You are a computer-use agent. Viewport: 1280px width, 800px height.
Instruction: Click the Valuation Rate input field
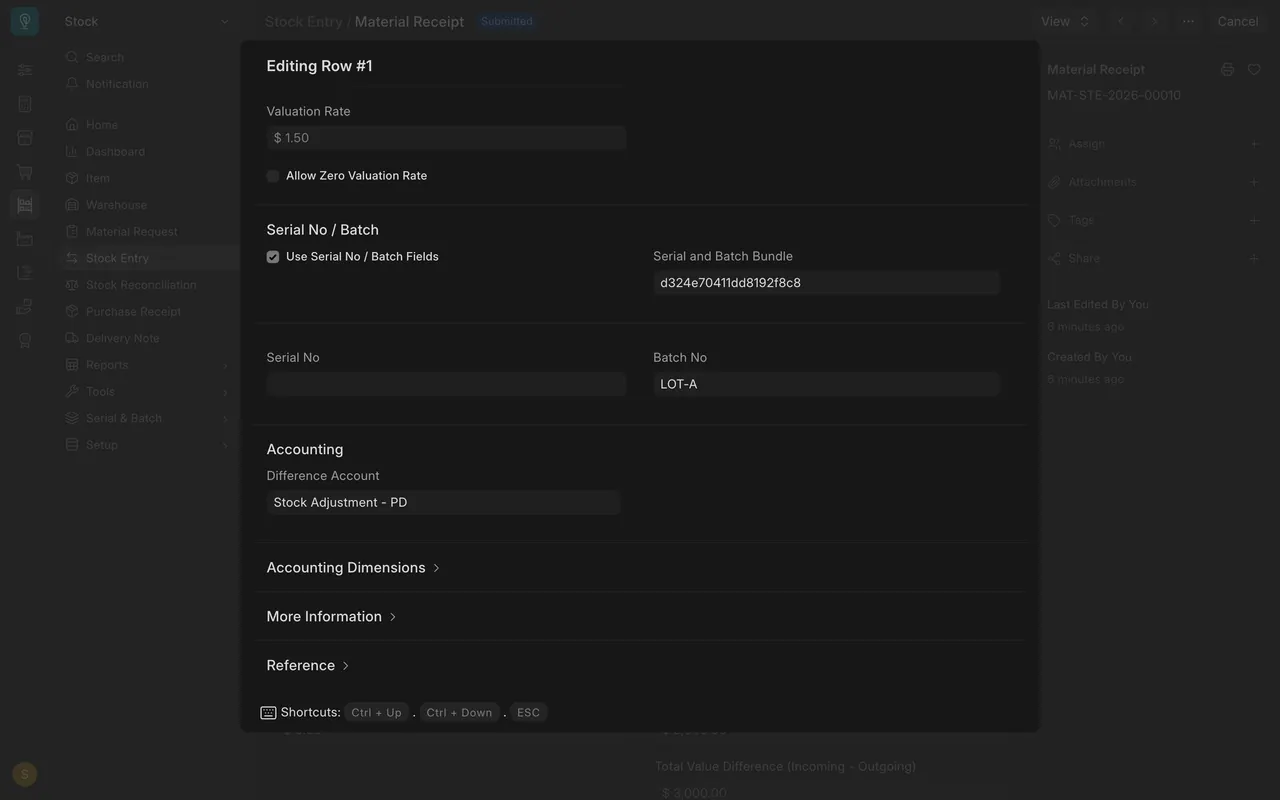pyautogui.click(x=446, y=138)
